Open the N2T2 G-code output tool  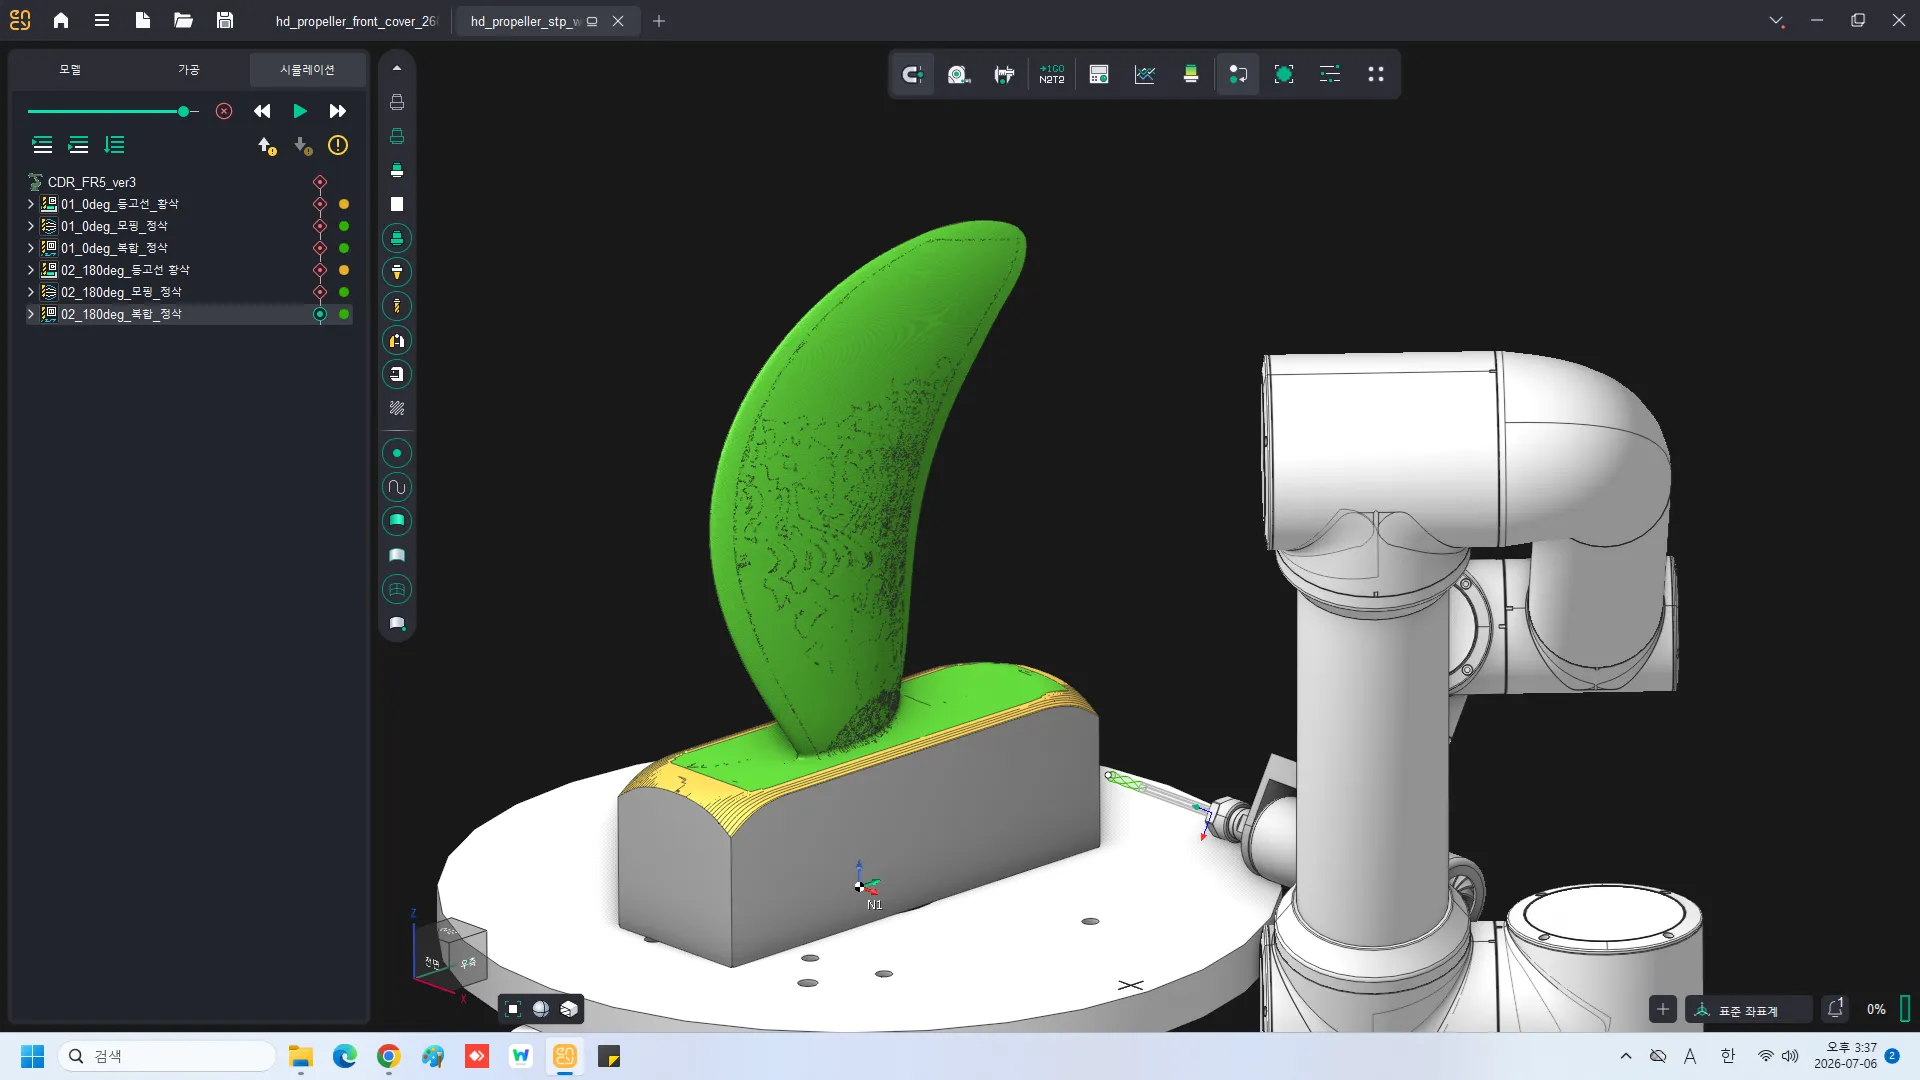point(1051,74)
